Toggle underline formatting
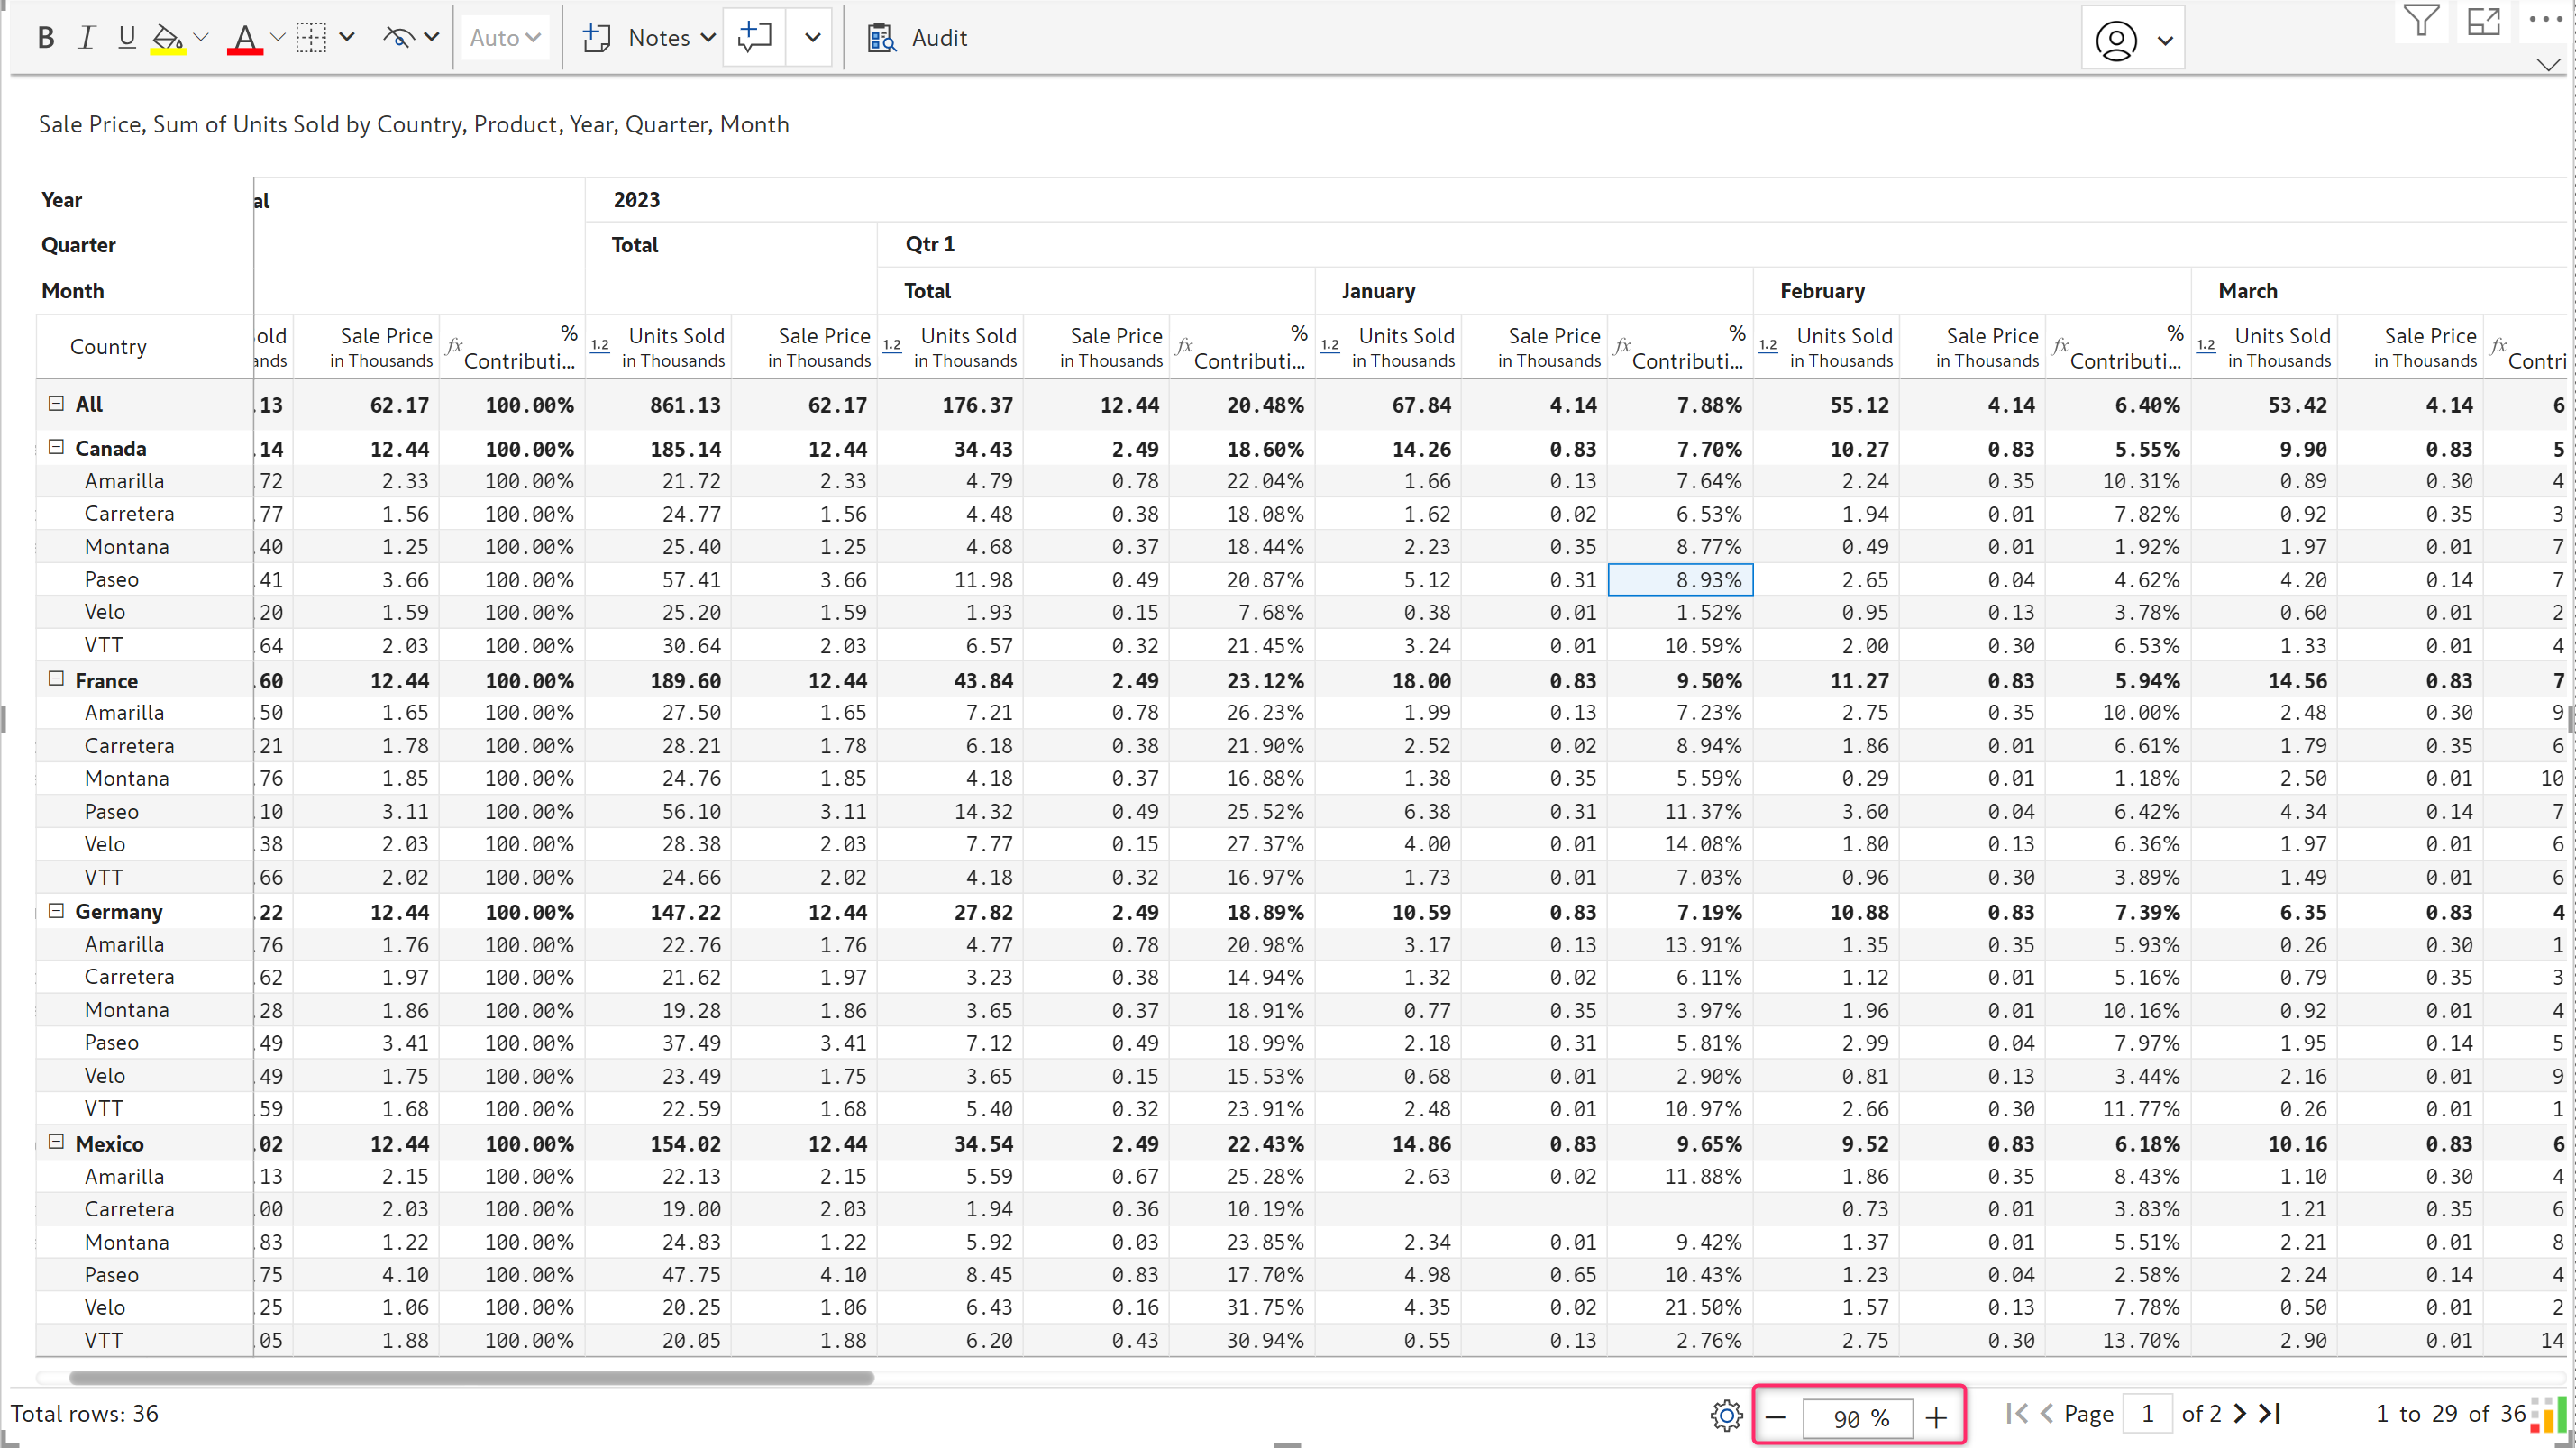2576x1448 pixels. pos(126,38)
